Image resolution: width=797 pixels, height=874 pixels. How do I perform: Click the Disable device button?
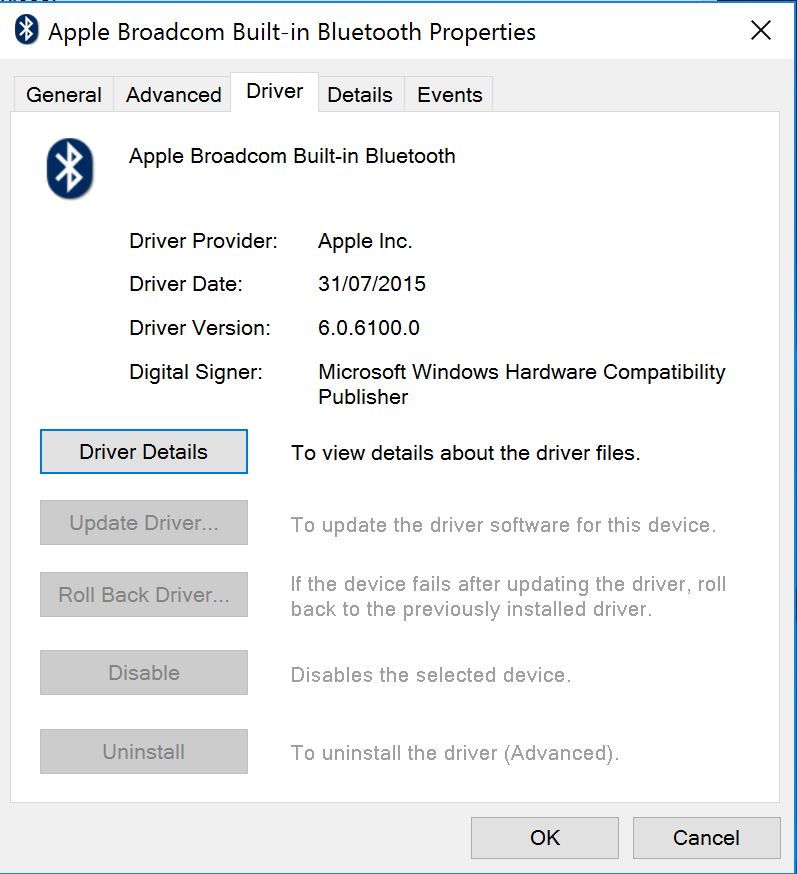[144, 672]
